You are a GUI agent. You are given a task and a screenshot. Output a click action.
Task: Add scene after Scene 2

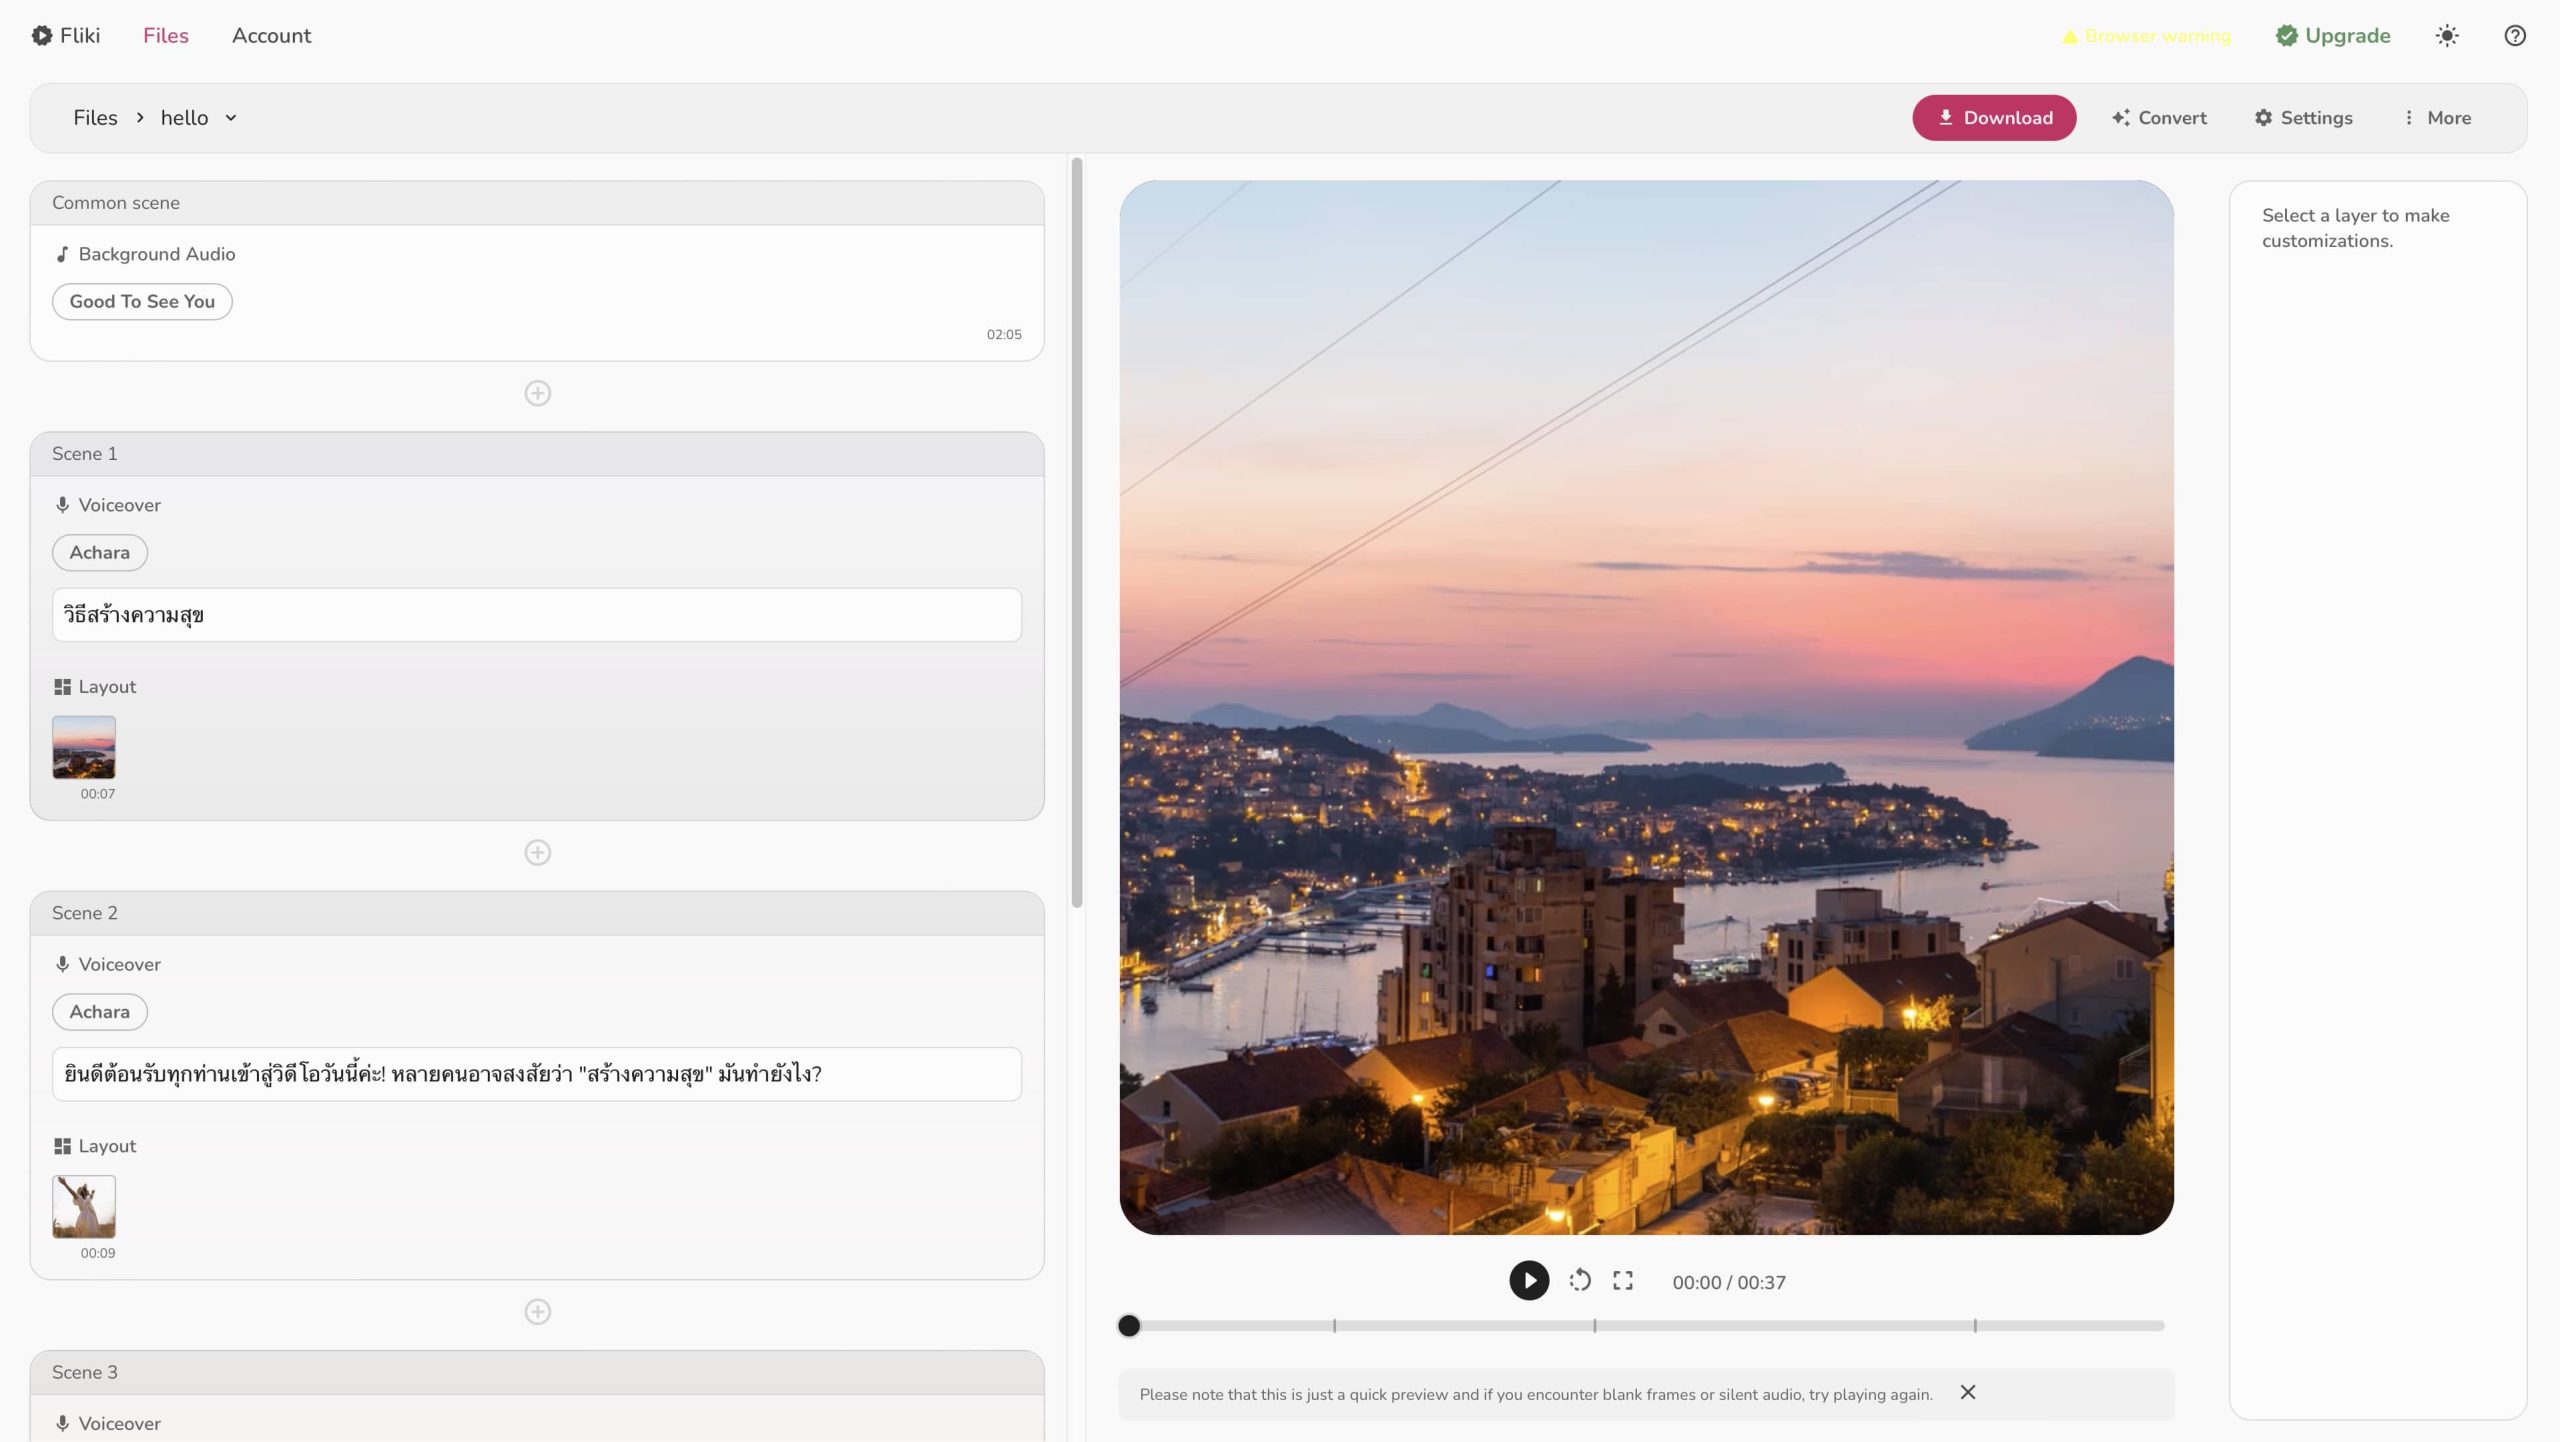(x=537, y=1311)
